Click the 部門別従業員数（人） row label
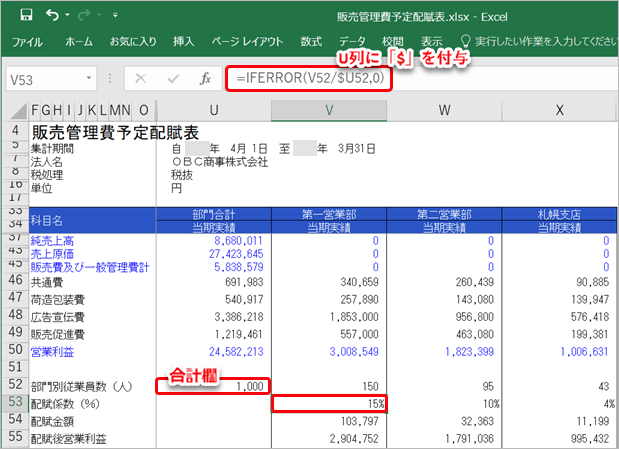 81,387
